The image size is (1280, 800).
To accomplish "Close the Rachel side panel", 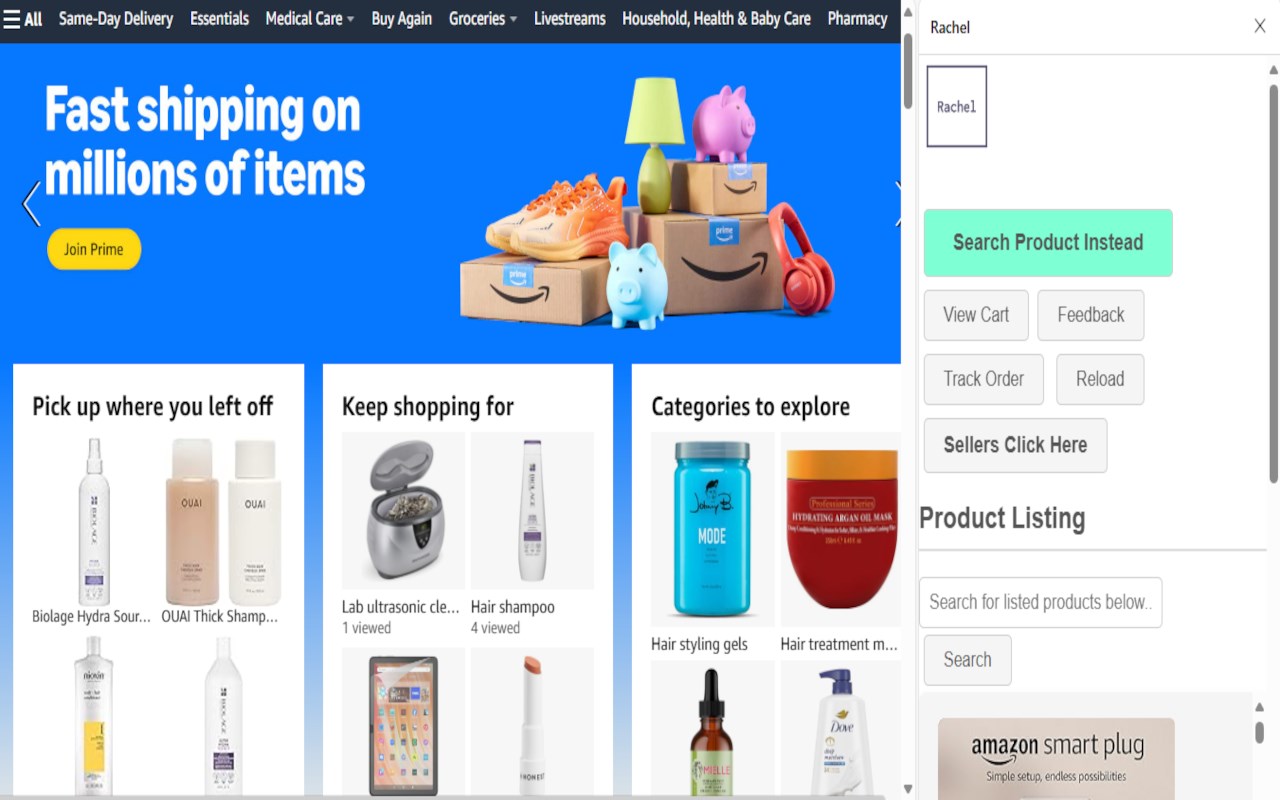I will pos(1260,26).
